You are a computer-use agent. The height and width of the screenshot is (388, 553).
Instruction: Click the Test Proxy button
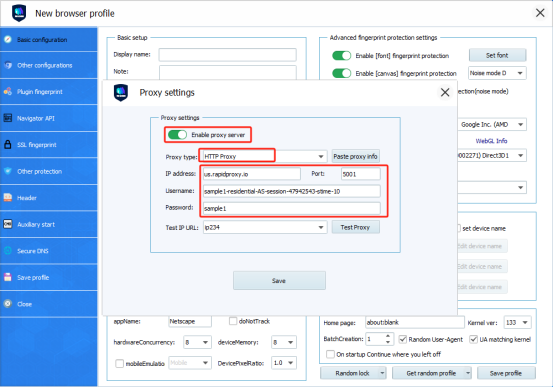[x=356, y=228]
